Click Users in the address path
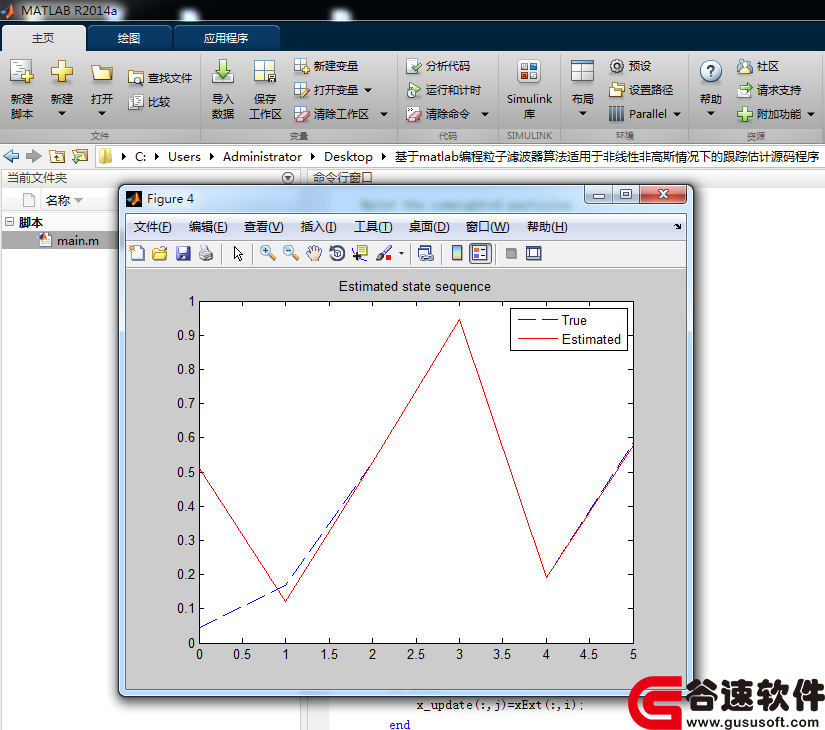 184,156
